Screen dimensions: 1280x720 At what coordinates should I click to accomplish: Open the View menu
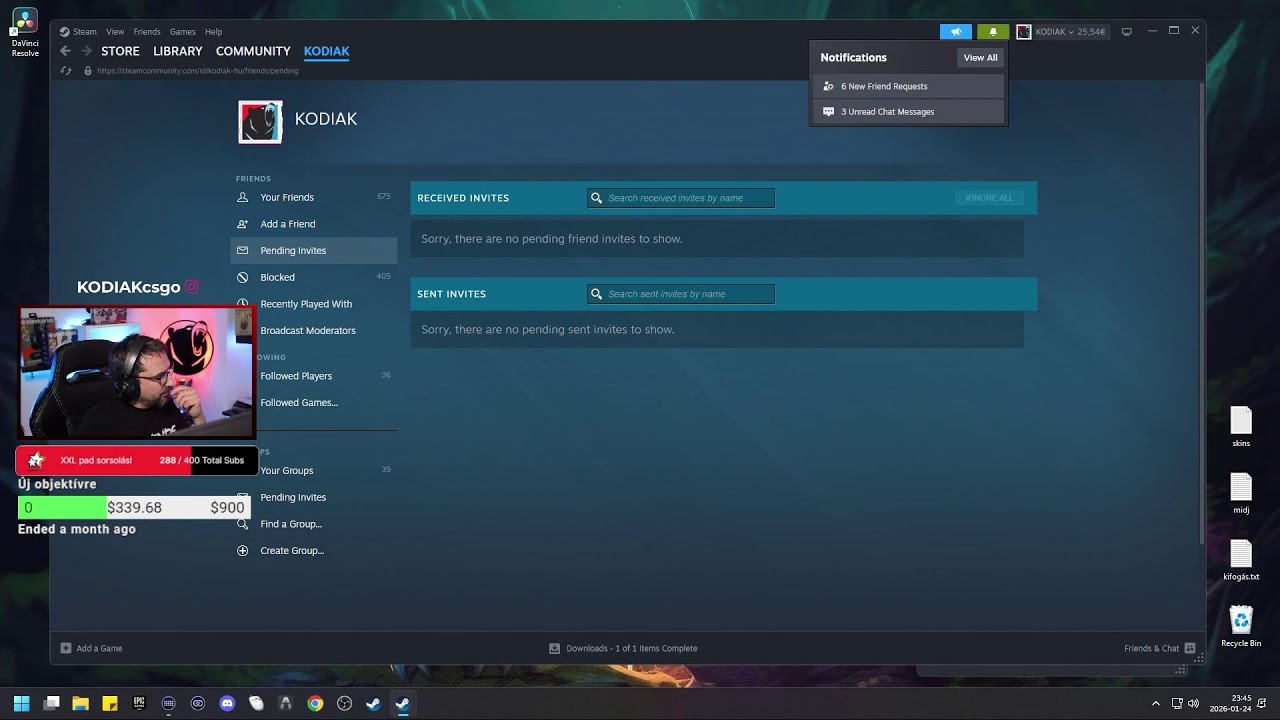click(x=115, y=32)
